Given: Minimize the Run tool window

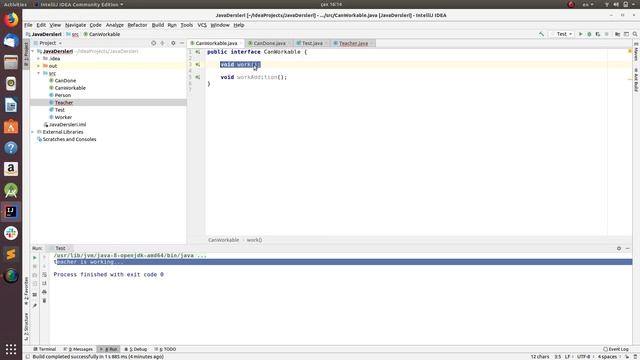Looking at the screenshot, I should [628, 248].
